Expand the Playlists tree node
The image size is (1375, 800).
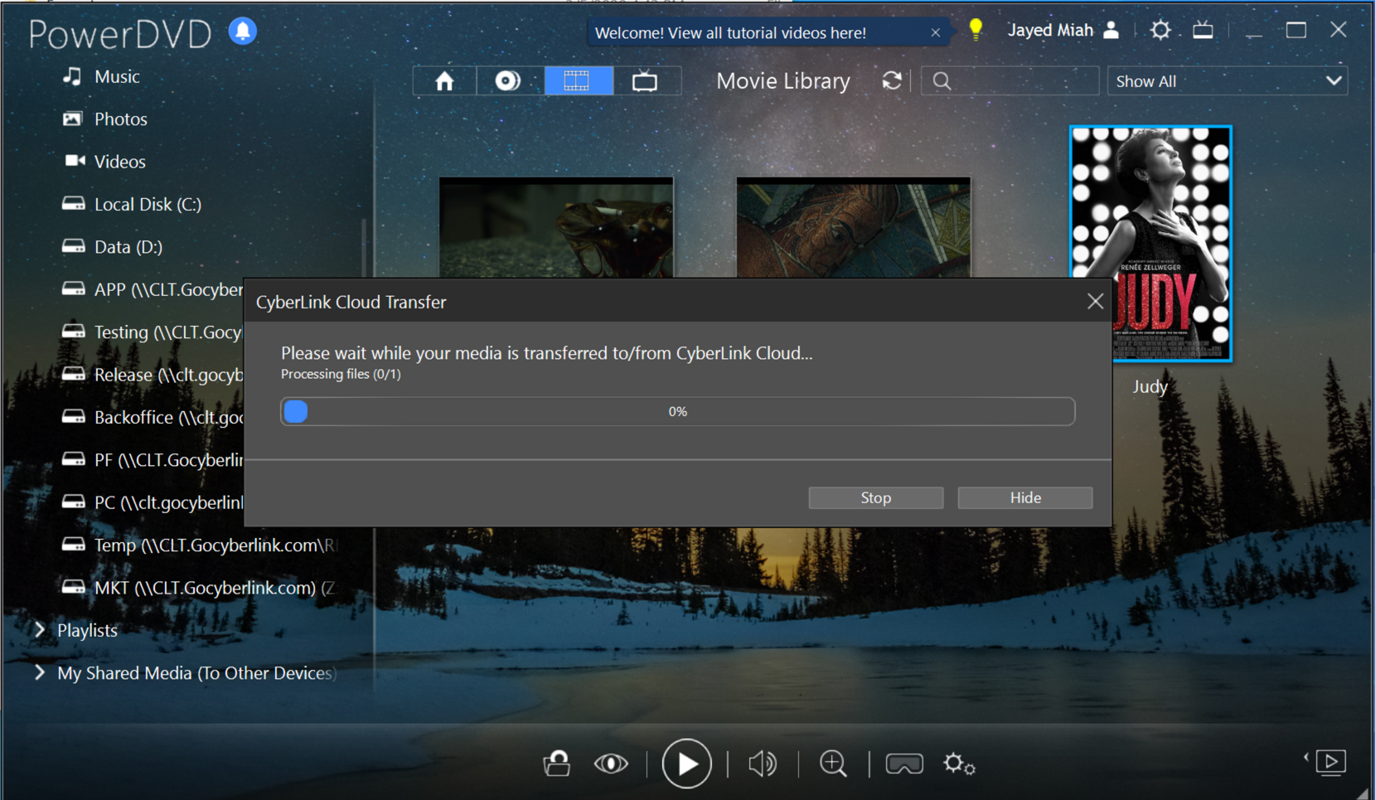(40, 630)
